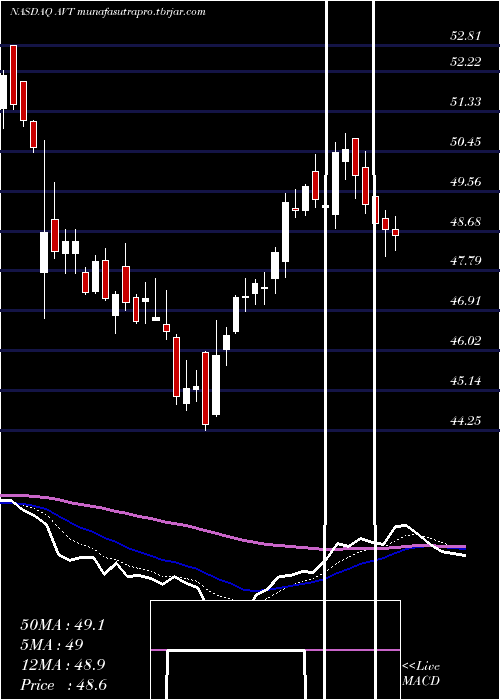Click the 46.02 price level label
Image resolution: width=500 pixels, height=700 pixels.
click(x=466, y=341)
